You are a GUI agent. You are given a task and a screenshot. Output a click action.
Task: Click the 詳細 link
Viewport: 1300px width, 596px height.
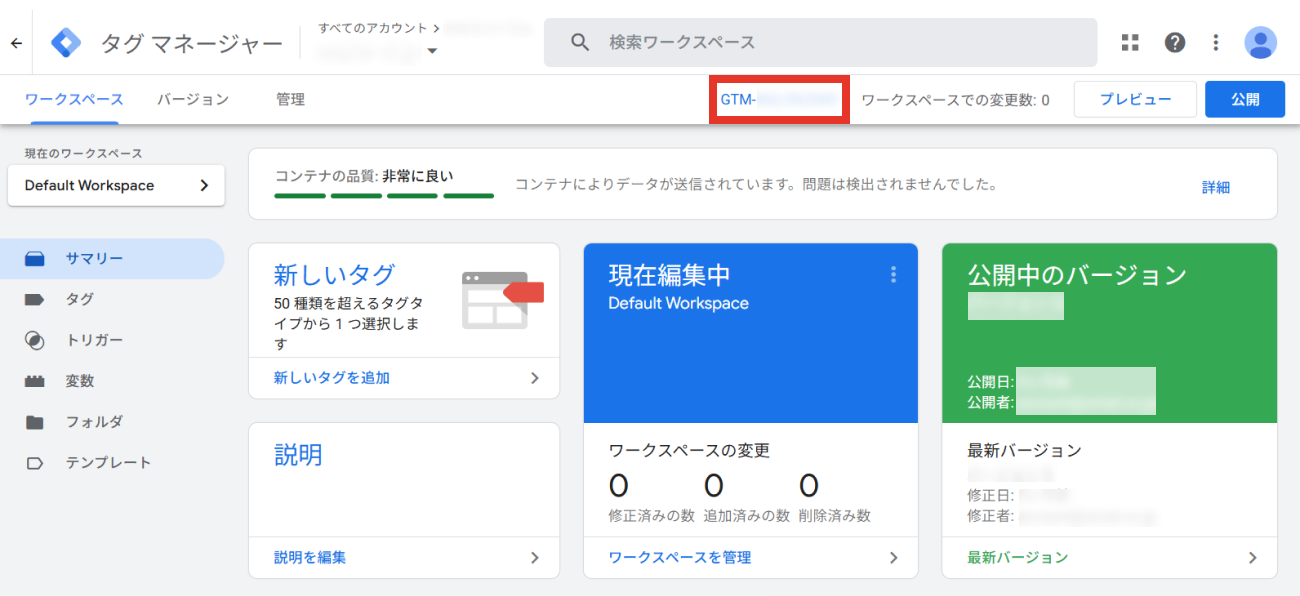(1216, 187)
